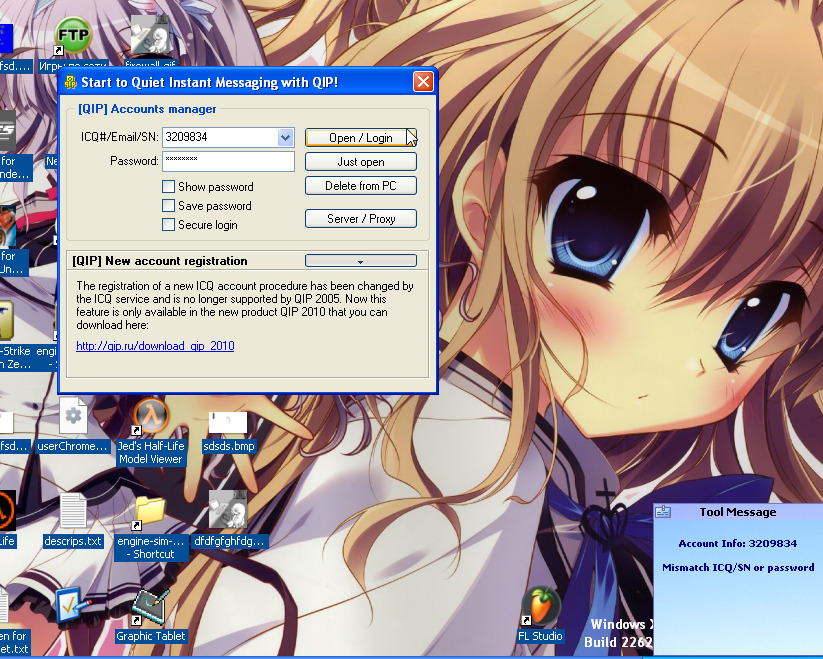This screenshot has width=823, height=659.
Task: Click the QIP logo icon in the title bar
Action: (x=70, y=82)
